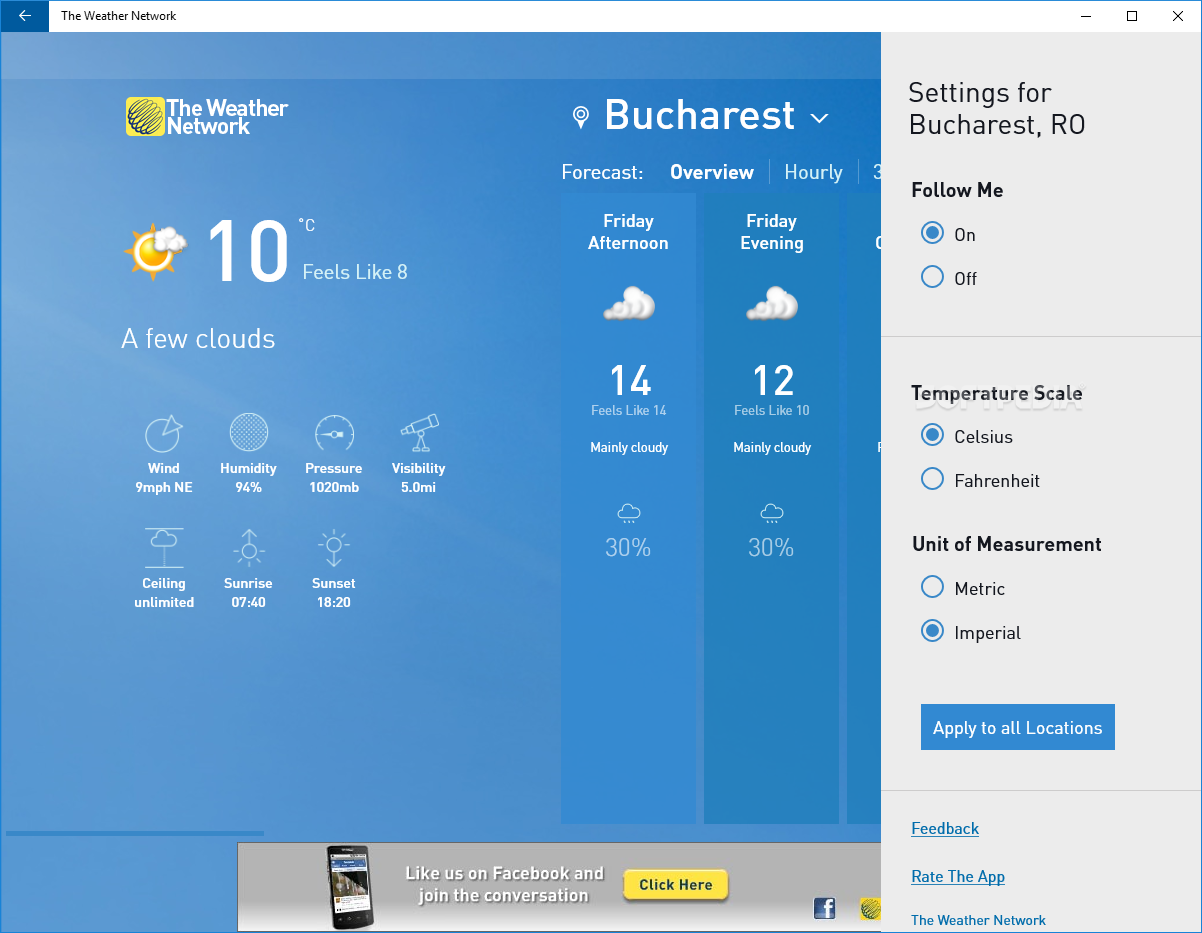Click the temperature 12 in Friday Evening

point(773,381)
